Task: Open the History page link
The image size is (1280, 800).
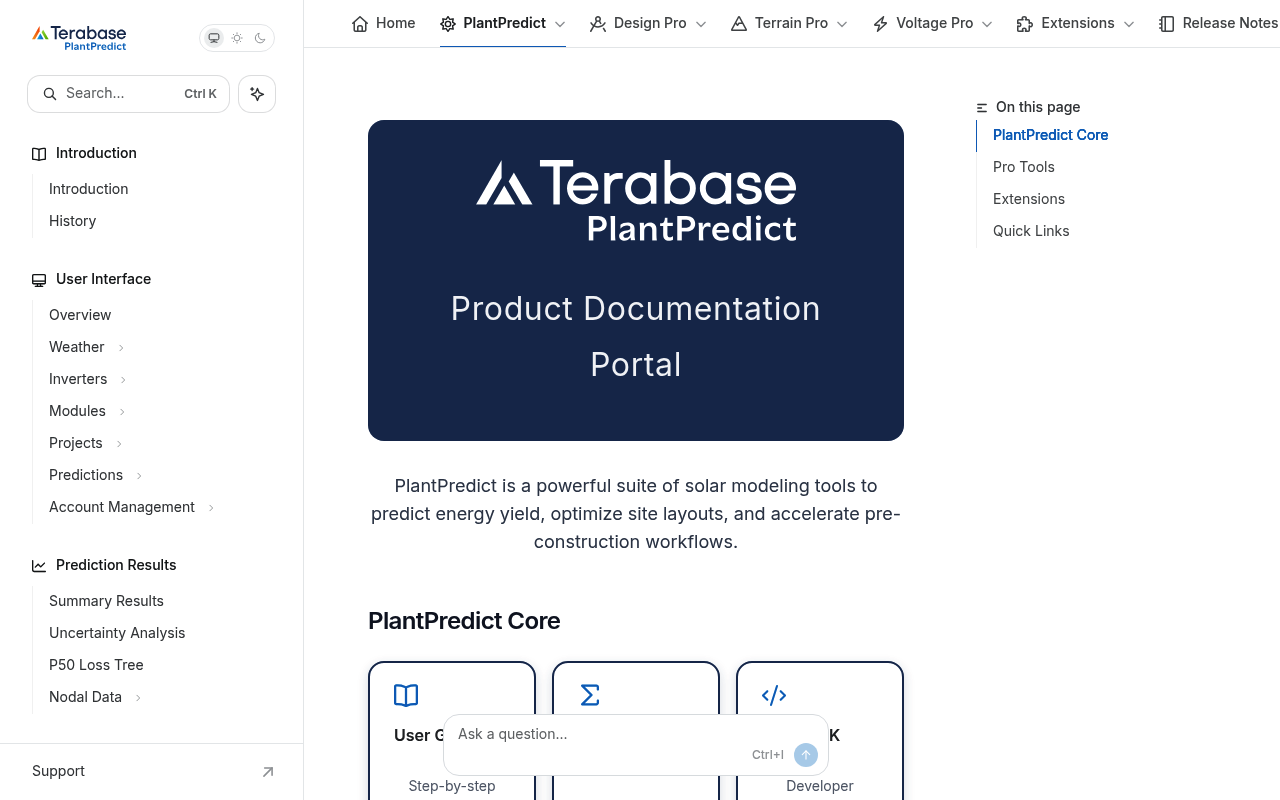Action: [72, 221]
